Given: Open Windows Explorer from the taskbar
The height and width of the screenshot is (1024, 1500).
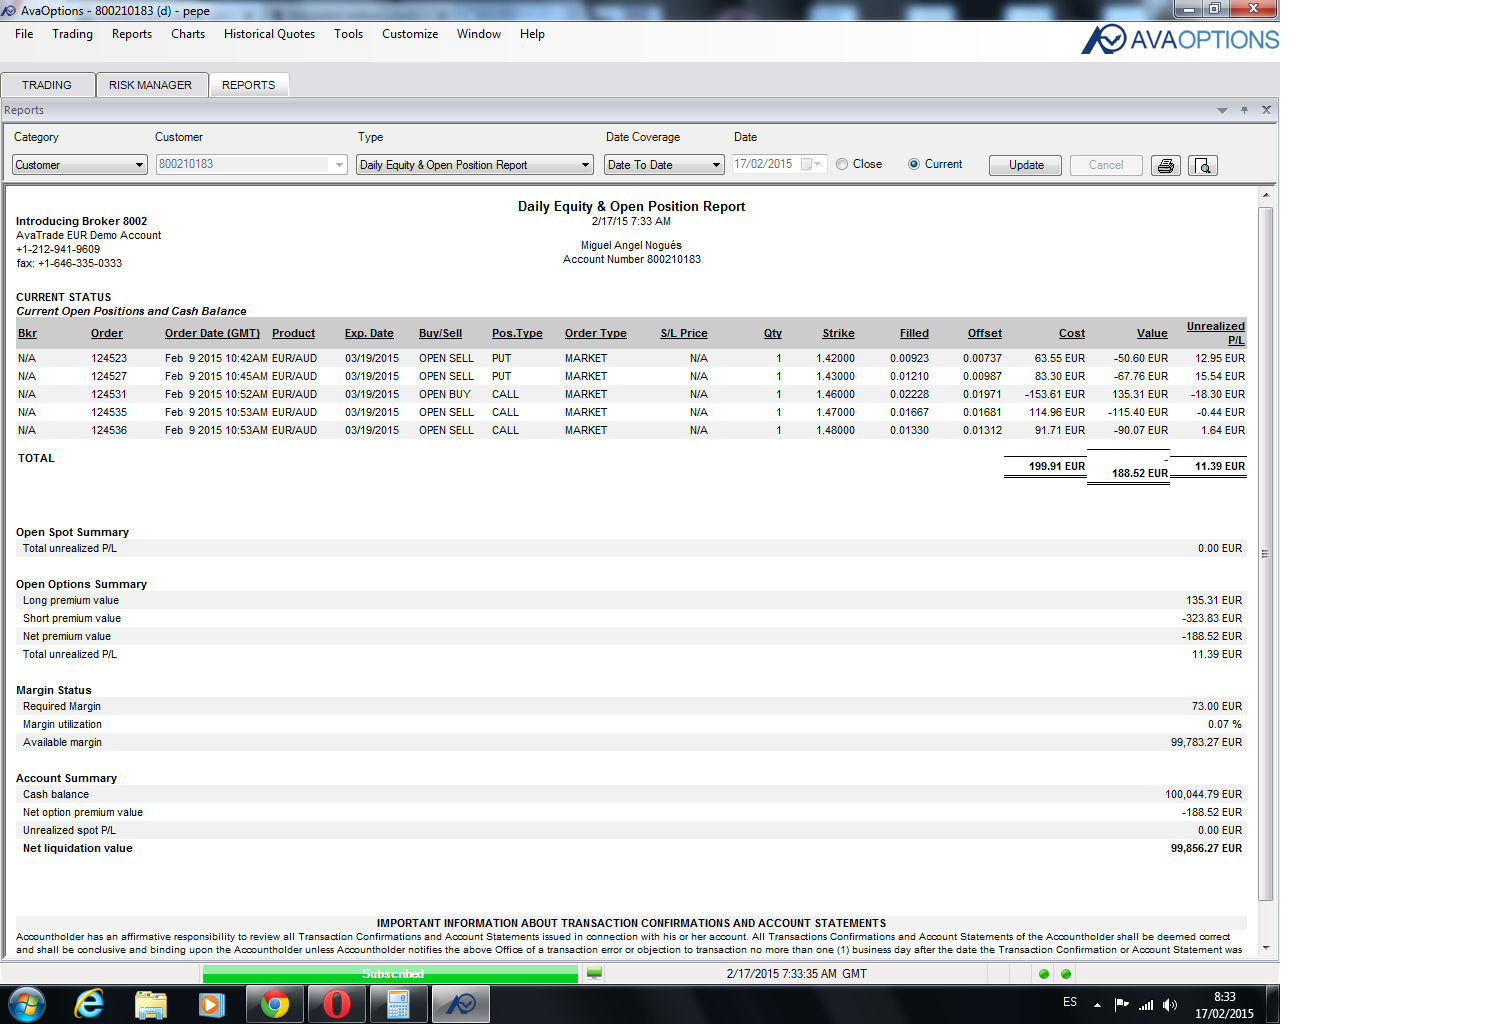Looking at the screenshot, I should (x=150, y=1004).
